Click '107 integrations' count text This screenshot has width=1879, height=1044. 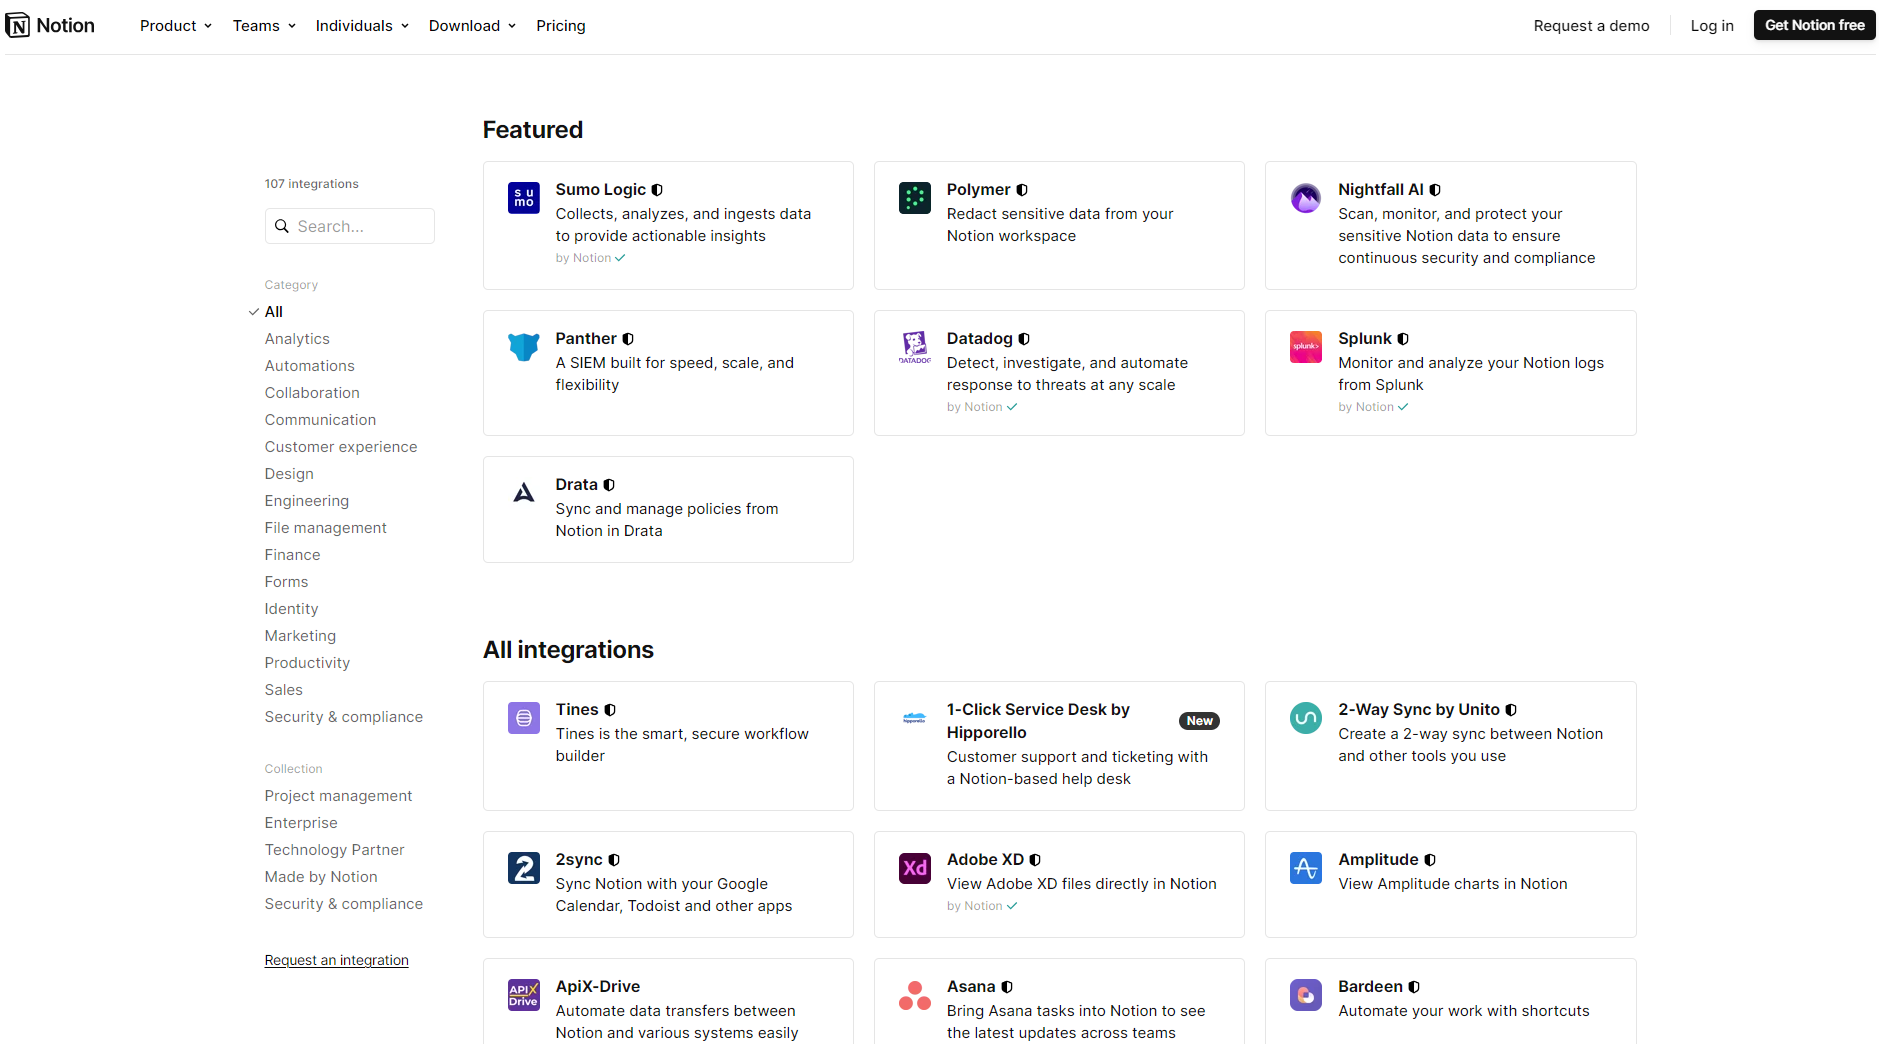[x=311, y=184]
